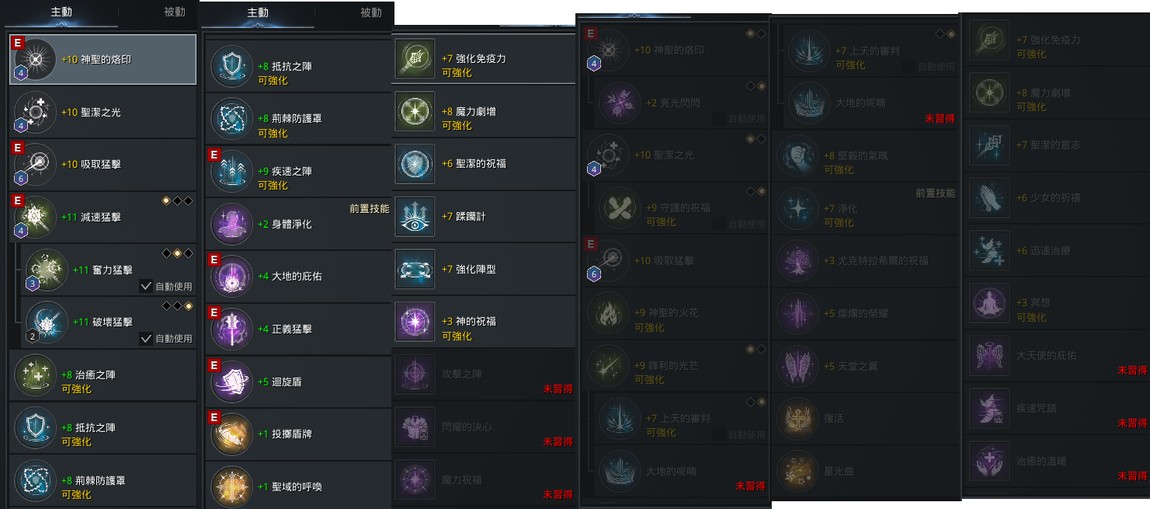Image resolution: width=1150 pixels, height=509 pixels.
Task: Open the 蹂躪計 passive skill icon
Action: tap(415, 216)
